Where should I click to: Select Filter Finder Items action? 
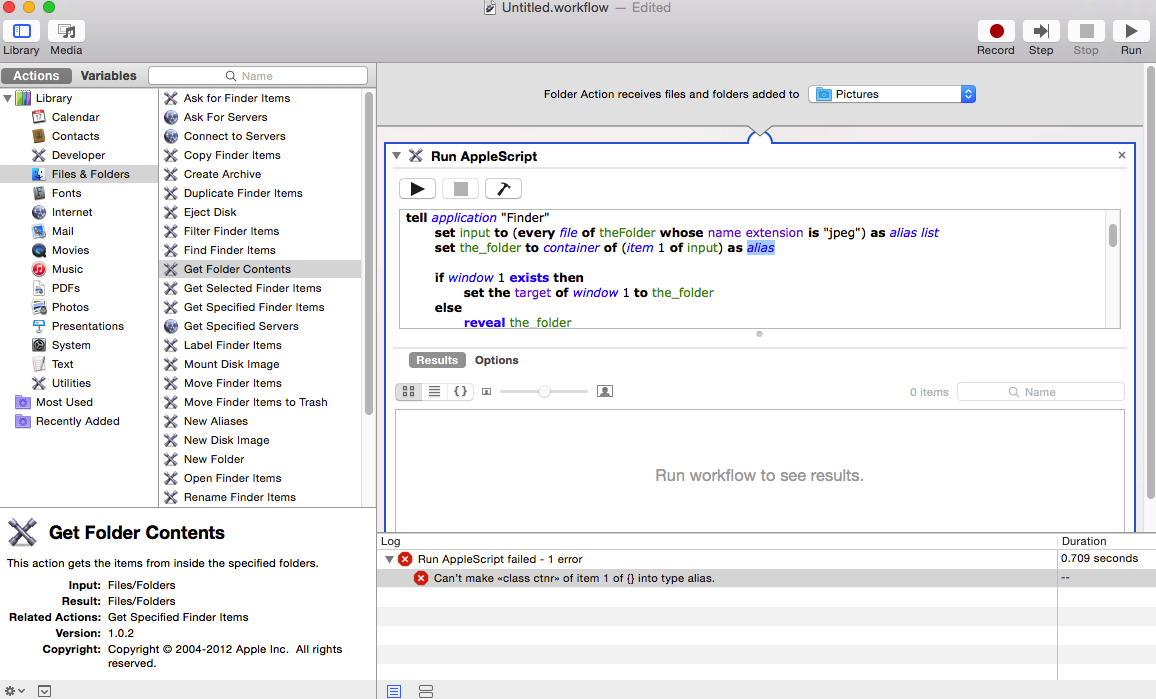click(231, 232)
